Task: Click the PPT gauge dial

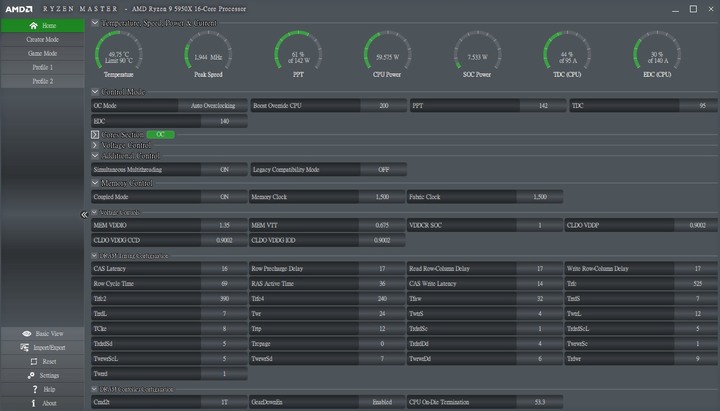Action: (298, 52)
